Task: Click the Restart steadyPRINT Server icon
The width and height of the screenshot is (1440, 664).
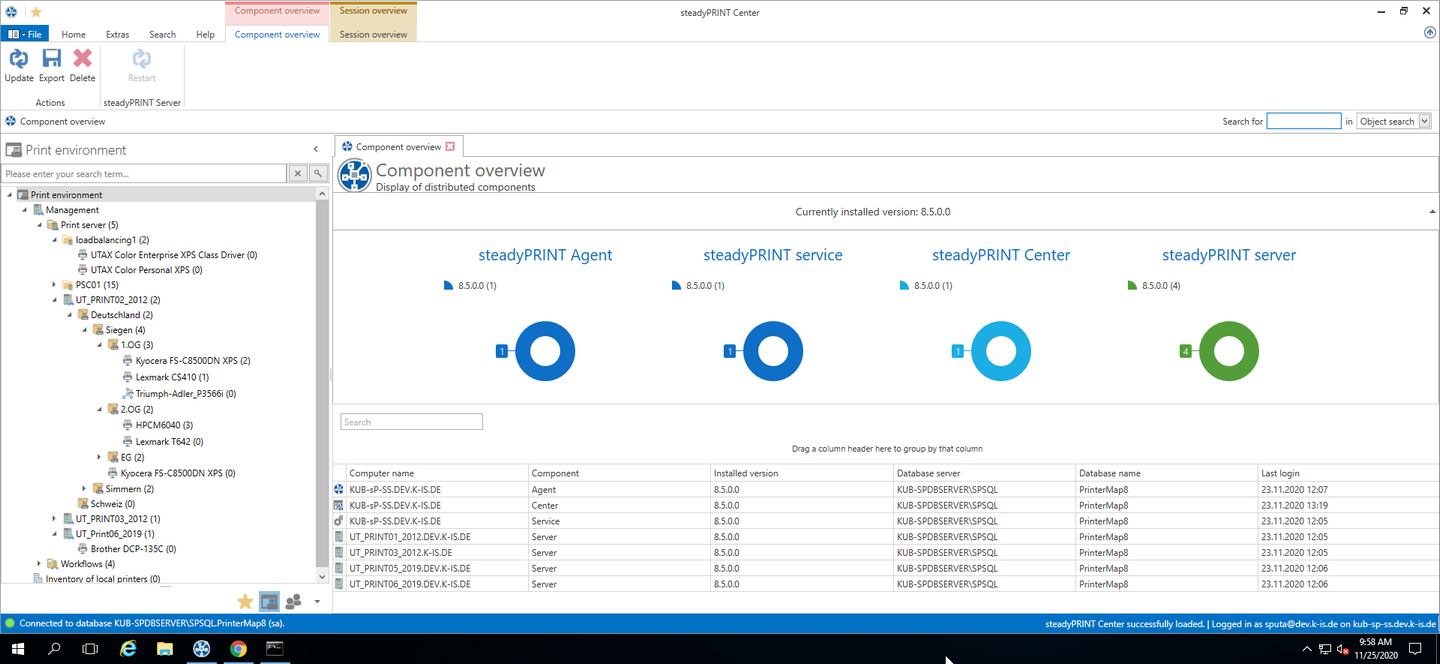Action: (x=142, y=59)
